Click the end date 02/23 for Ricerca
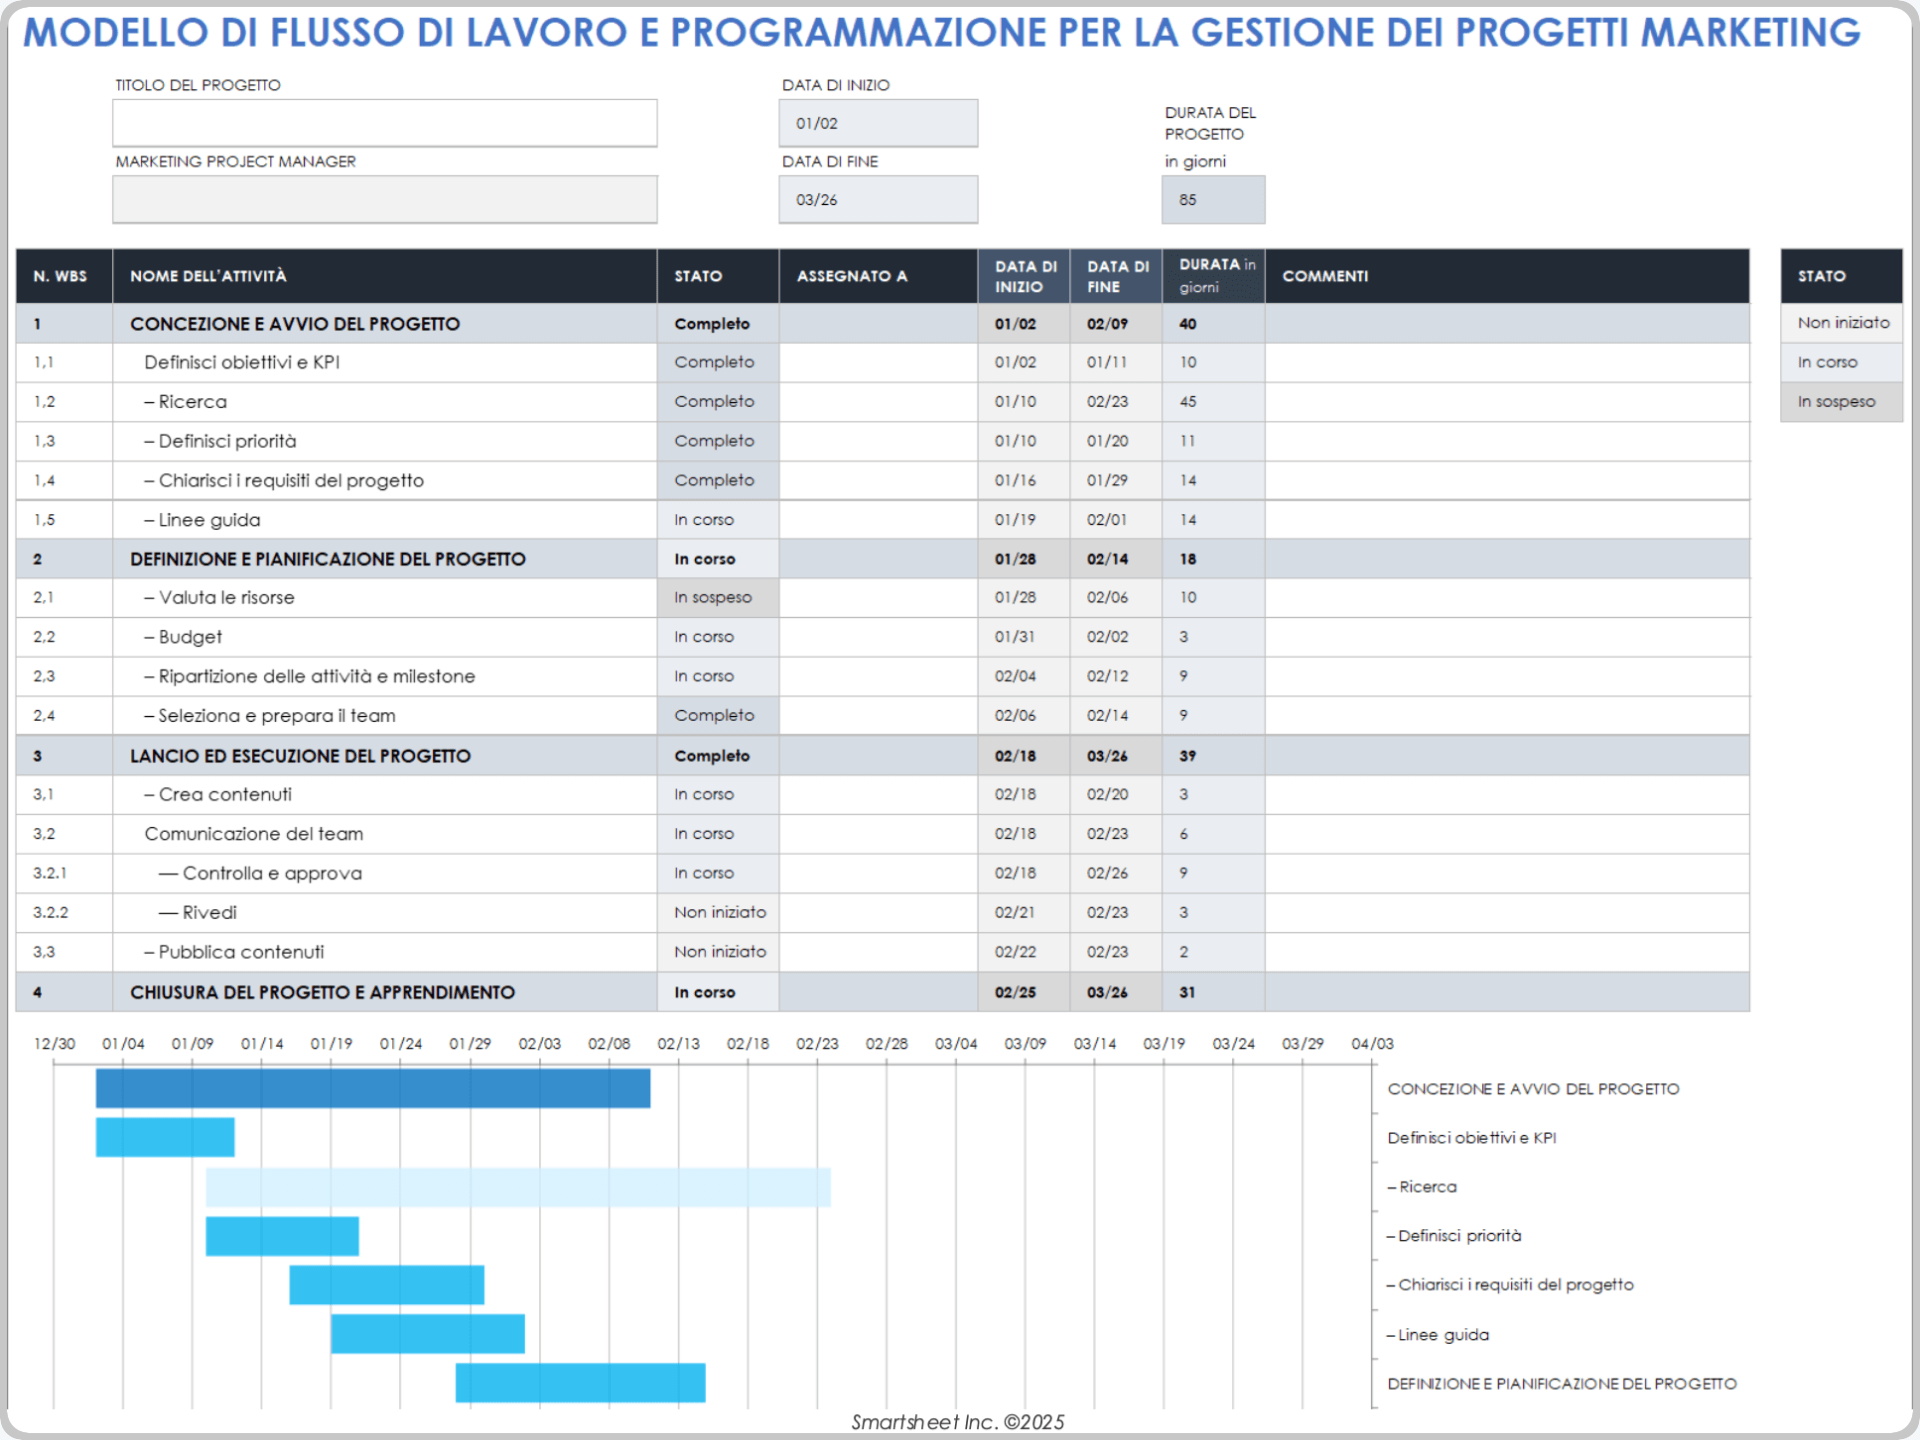The height and width of the screenshot is (1440, 1920). tap(1116, 402)
